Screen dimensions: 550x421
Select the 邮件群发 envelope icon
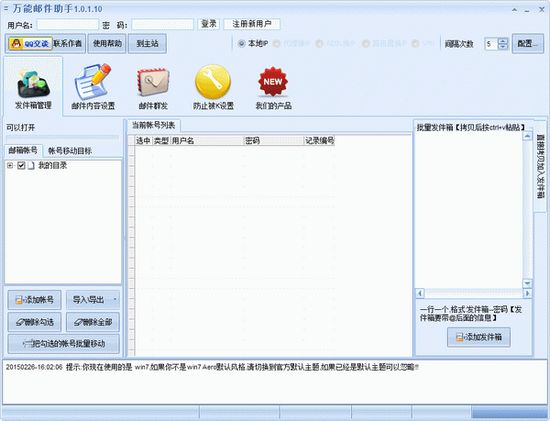coord(153,82)
